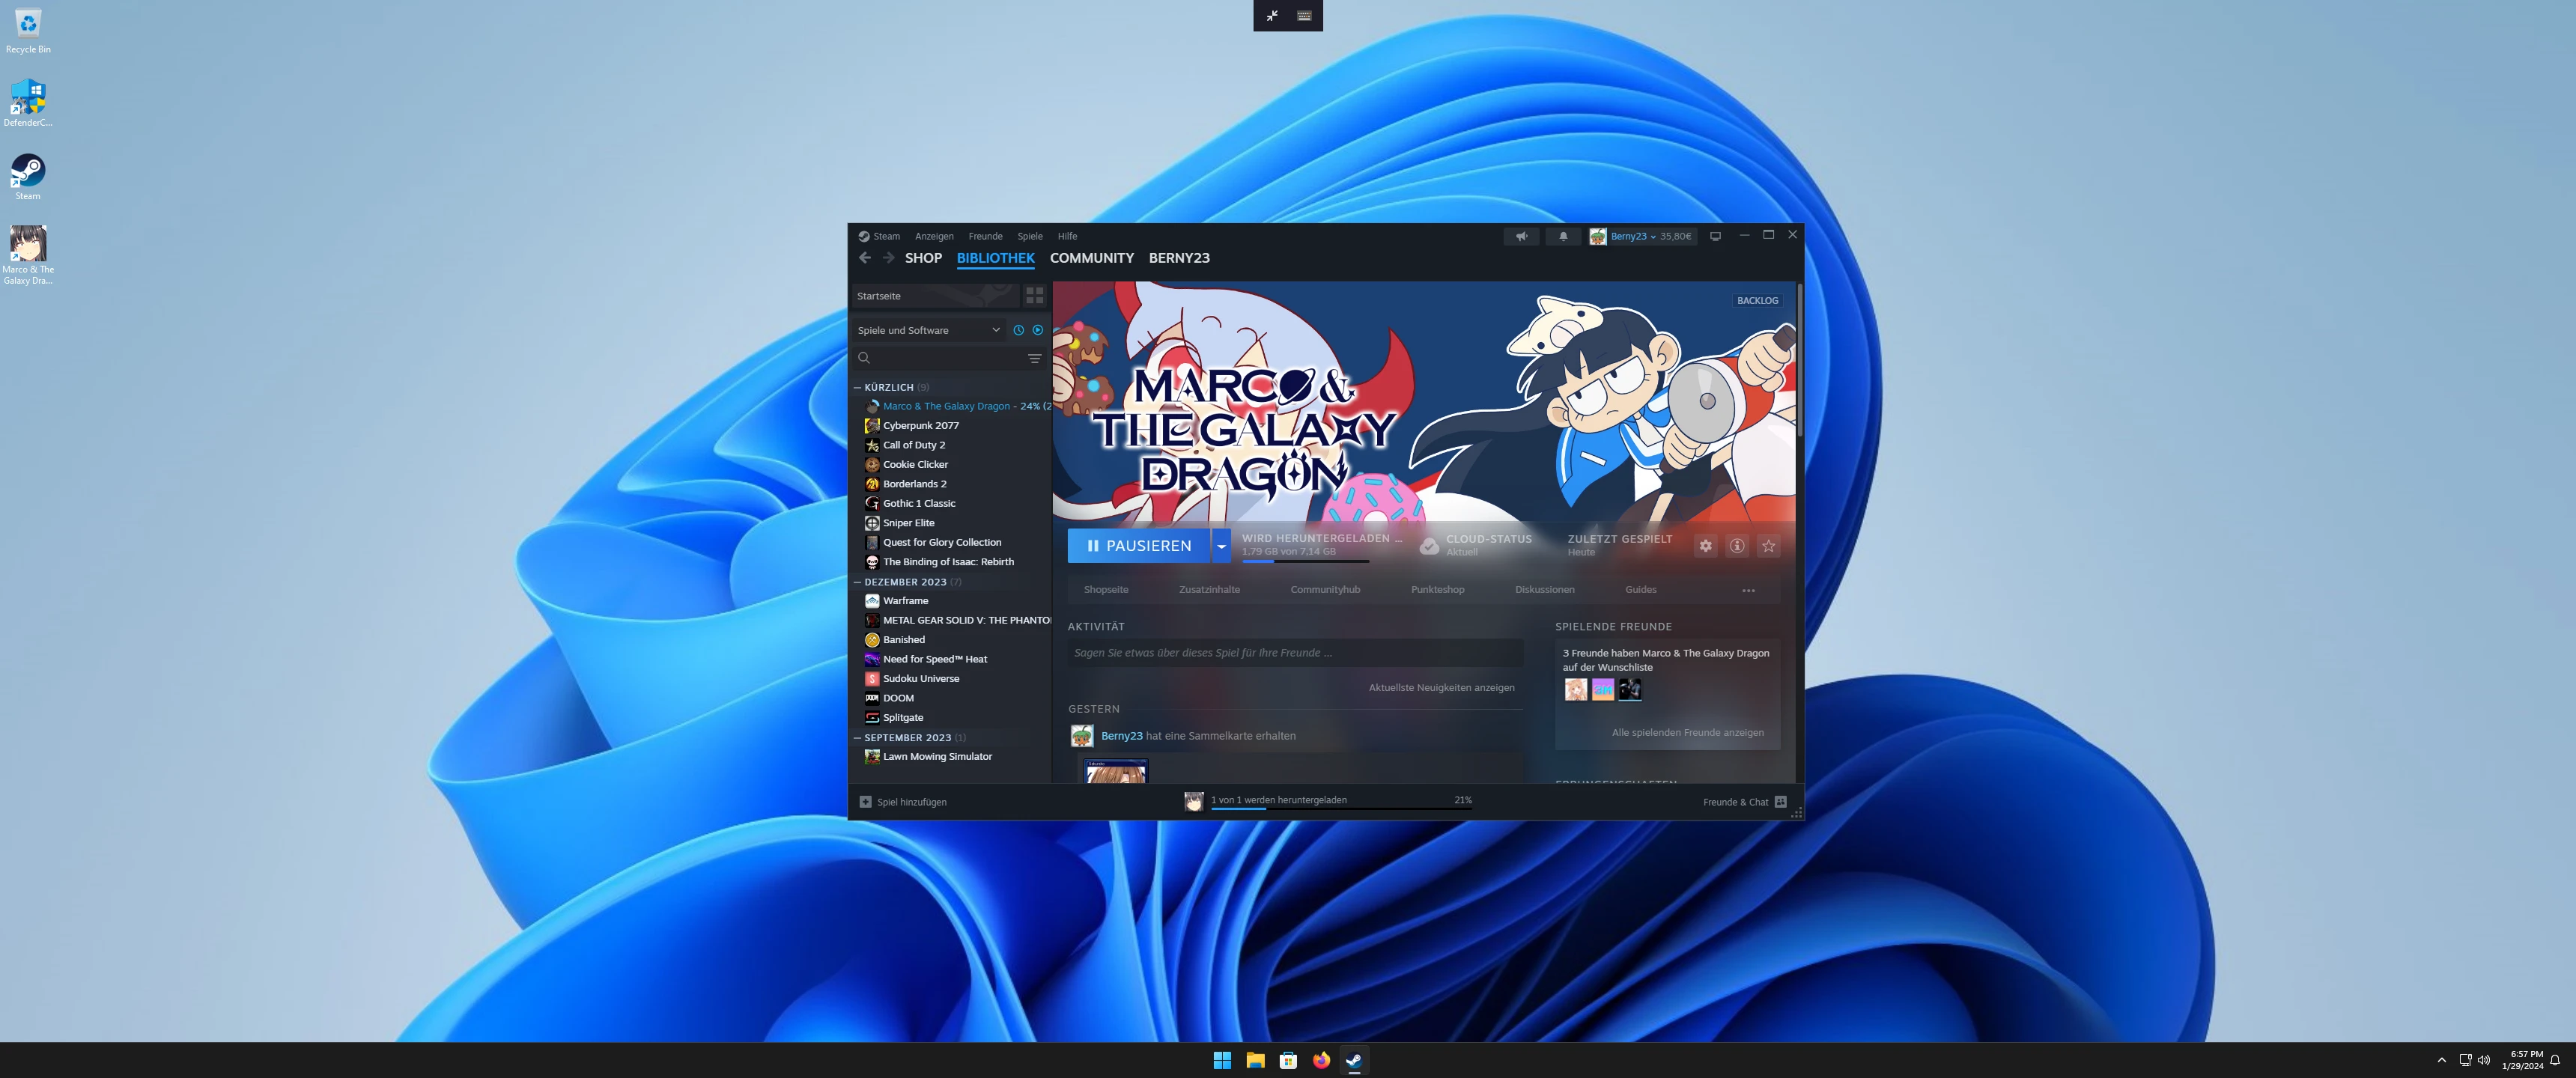Show game info icon
Image resolution: width=2576 pixels, height=1078 pixels.
(1737, 546)
